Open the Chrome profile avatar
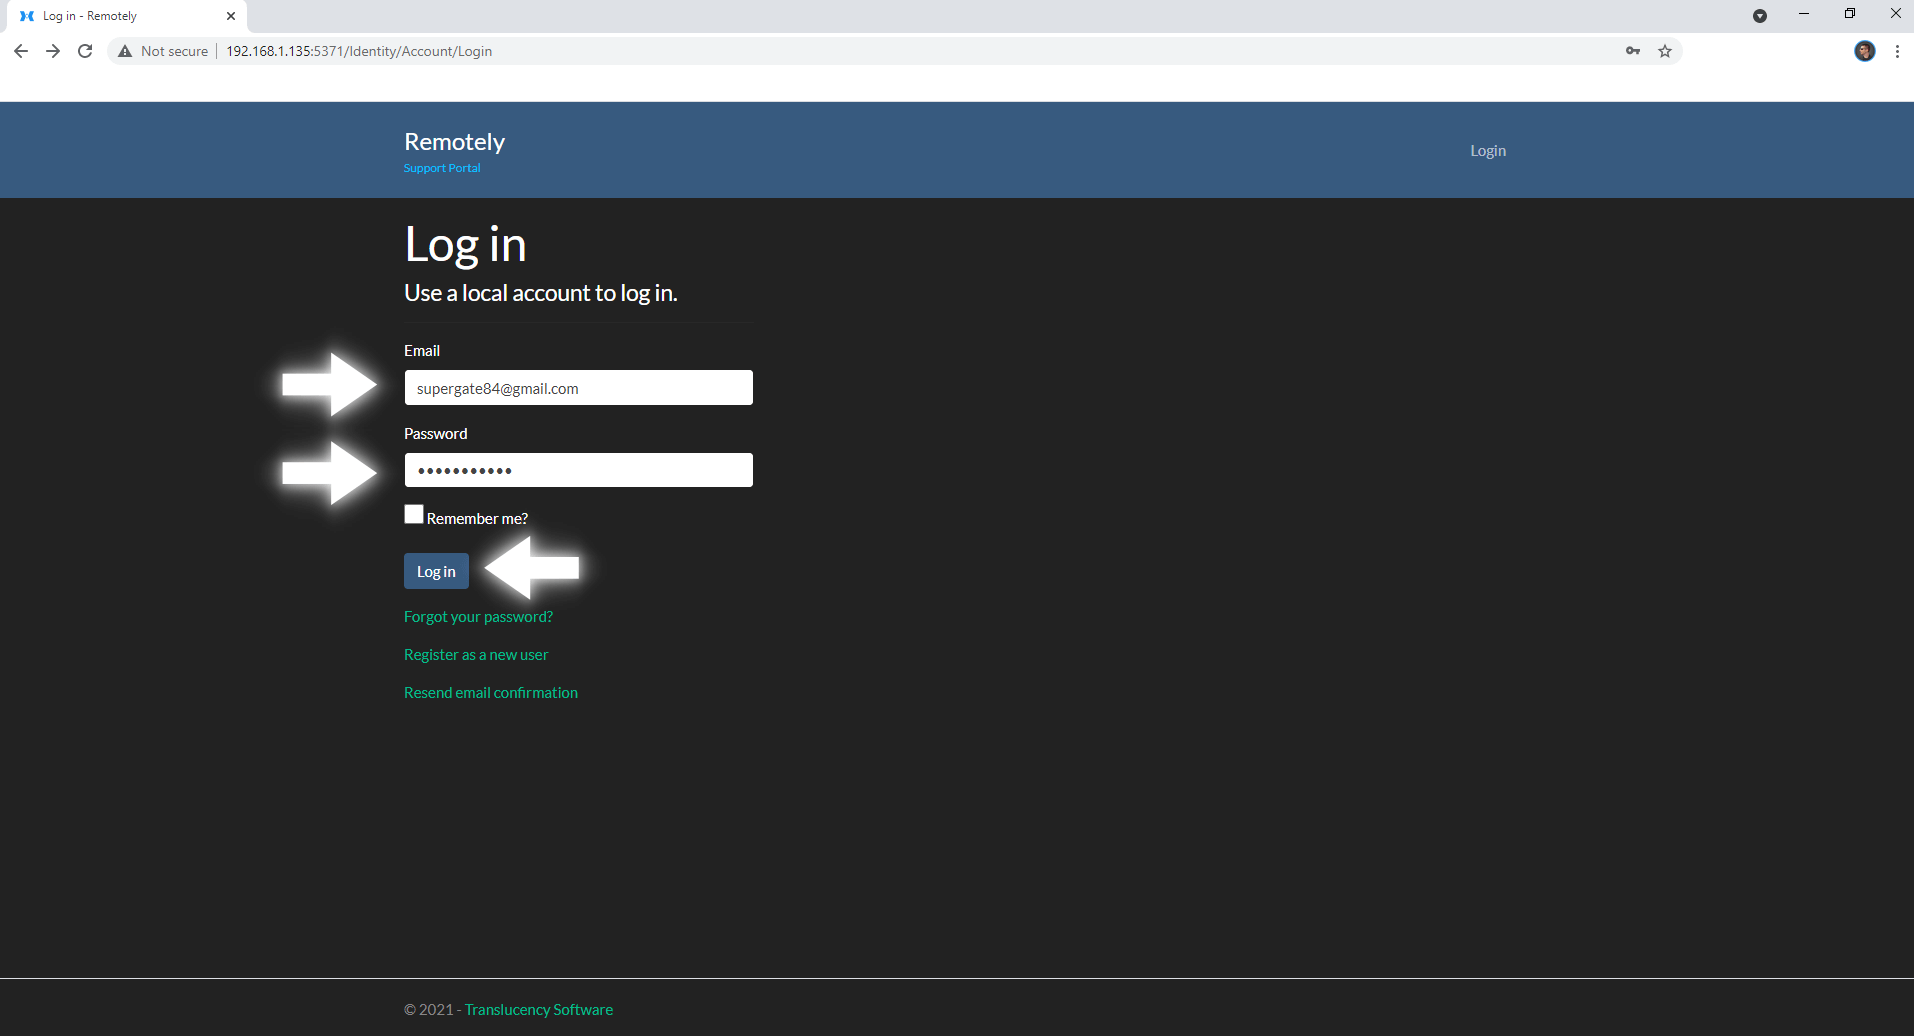Screen dimensions: 1914x1036 pyautogui.click(x=1865, y=51)
